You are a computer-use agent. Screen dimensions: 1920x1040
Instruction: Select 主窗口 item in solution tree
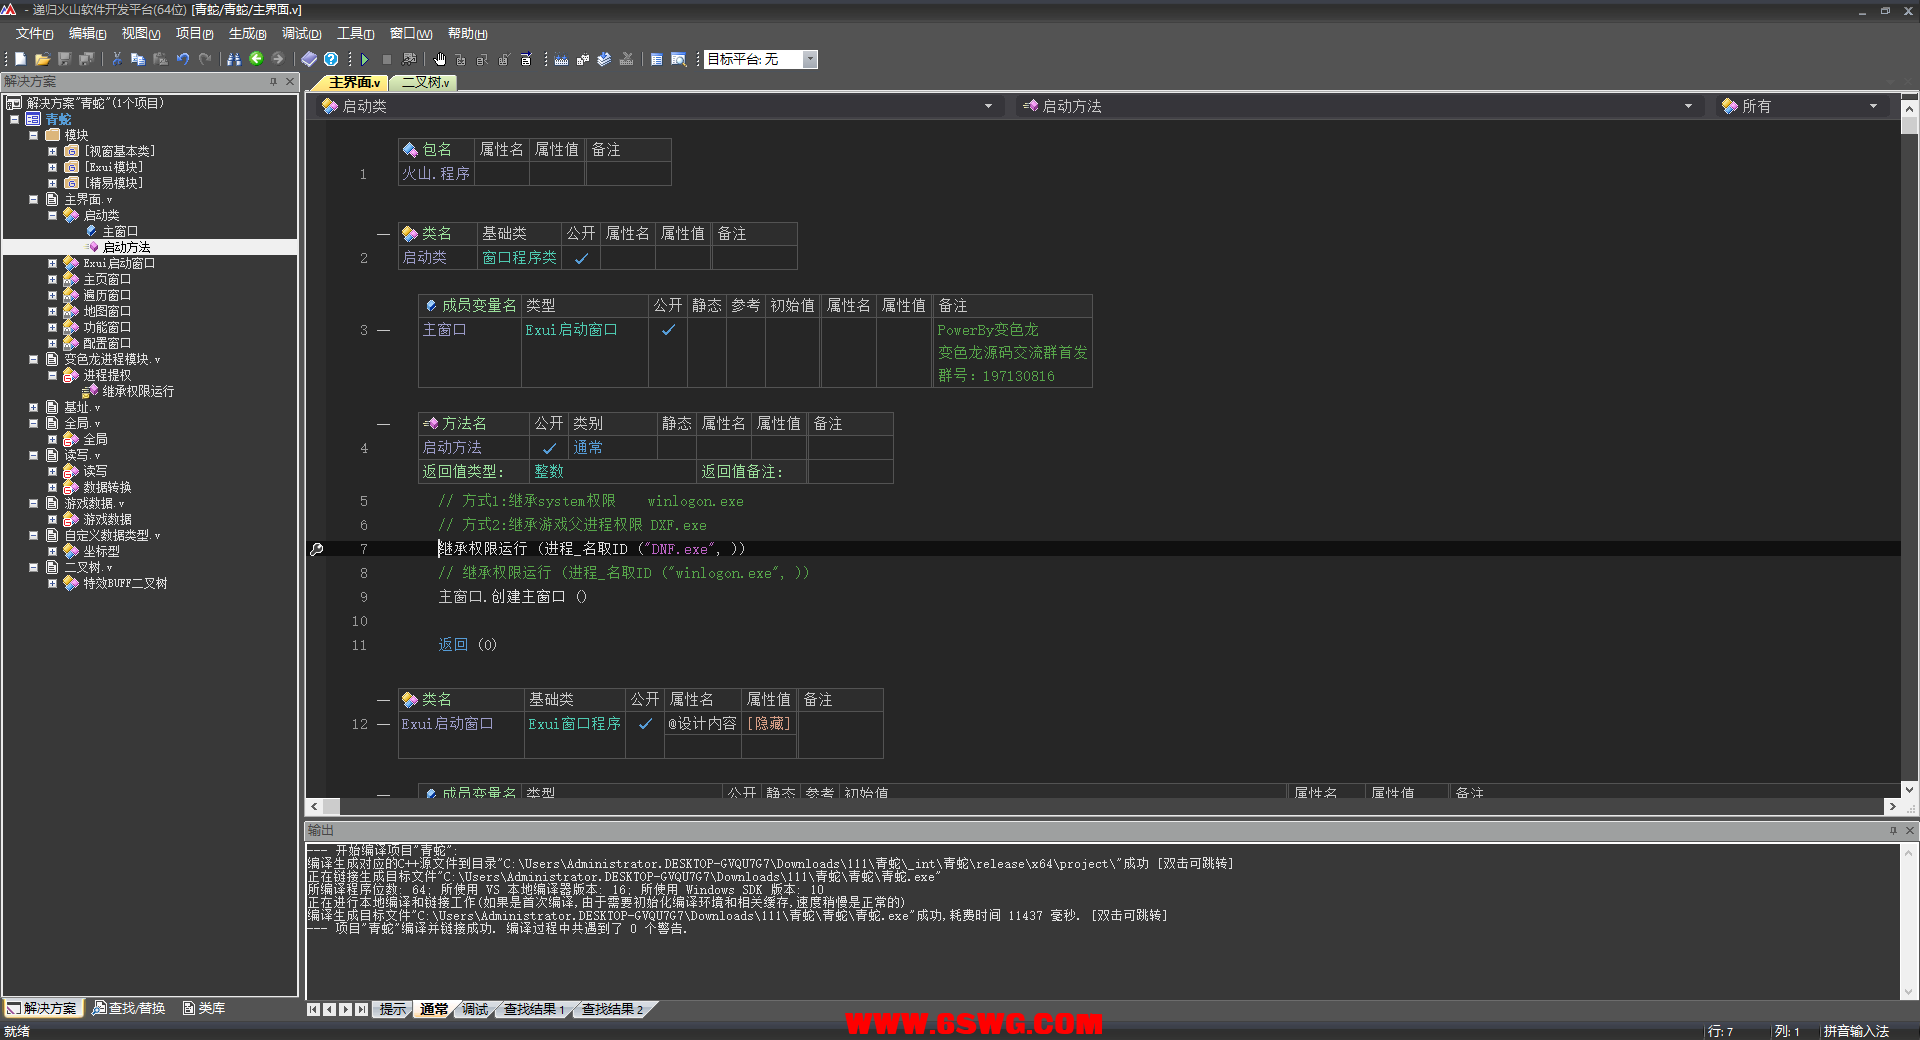click(x=120, y=231)
